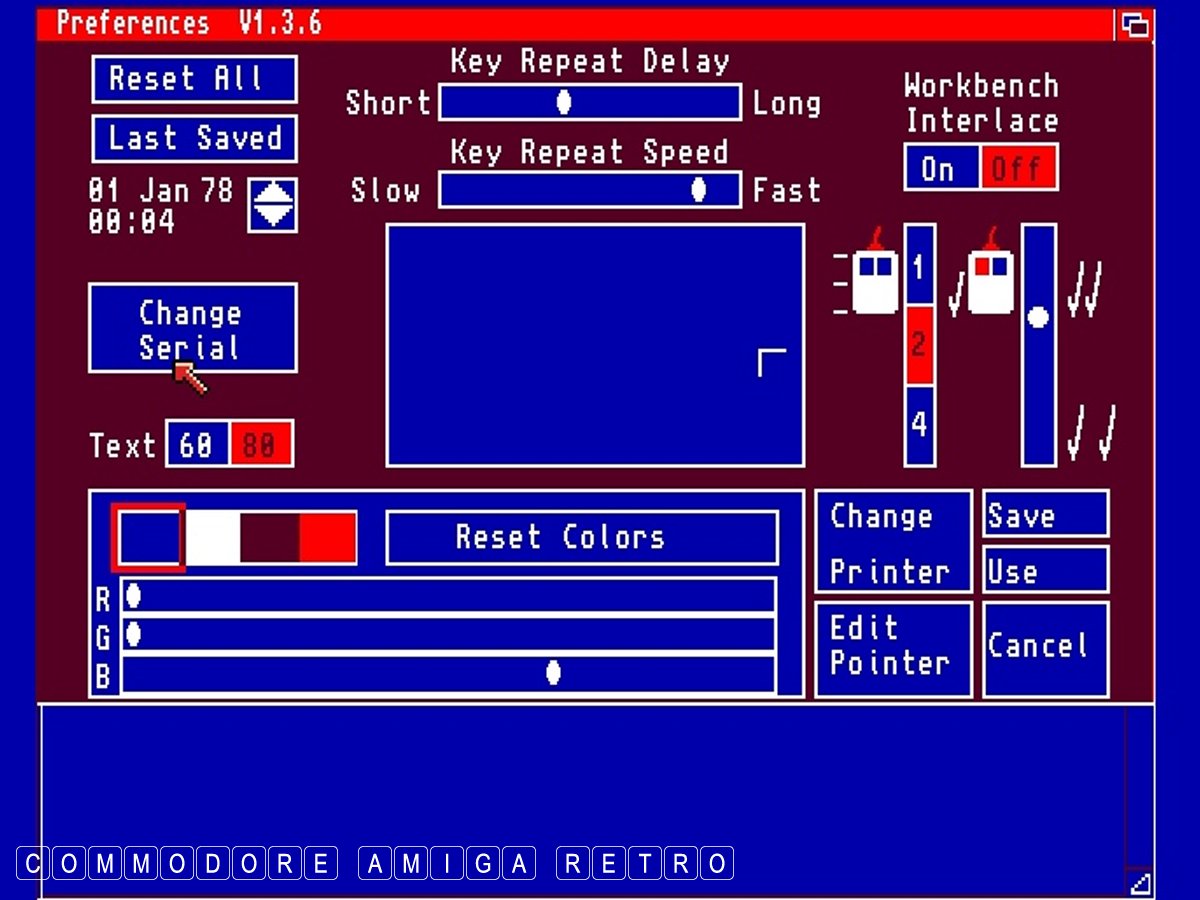Click the double-click mouse icon with red button
The width and height of the screenshot is (1200, 900).
coord(990,280)
